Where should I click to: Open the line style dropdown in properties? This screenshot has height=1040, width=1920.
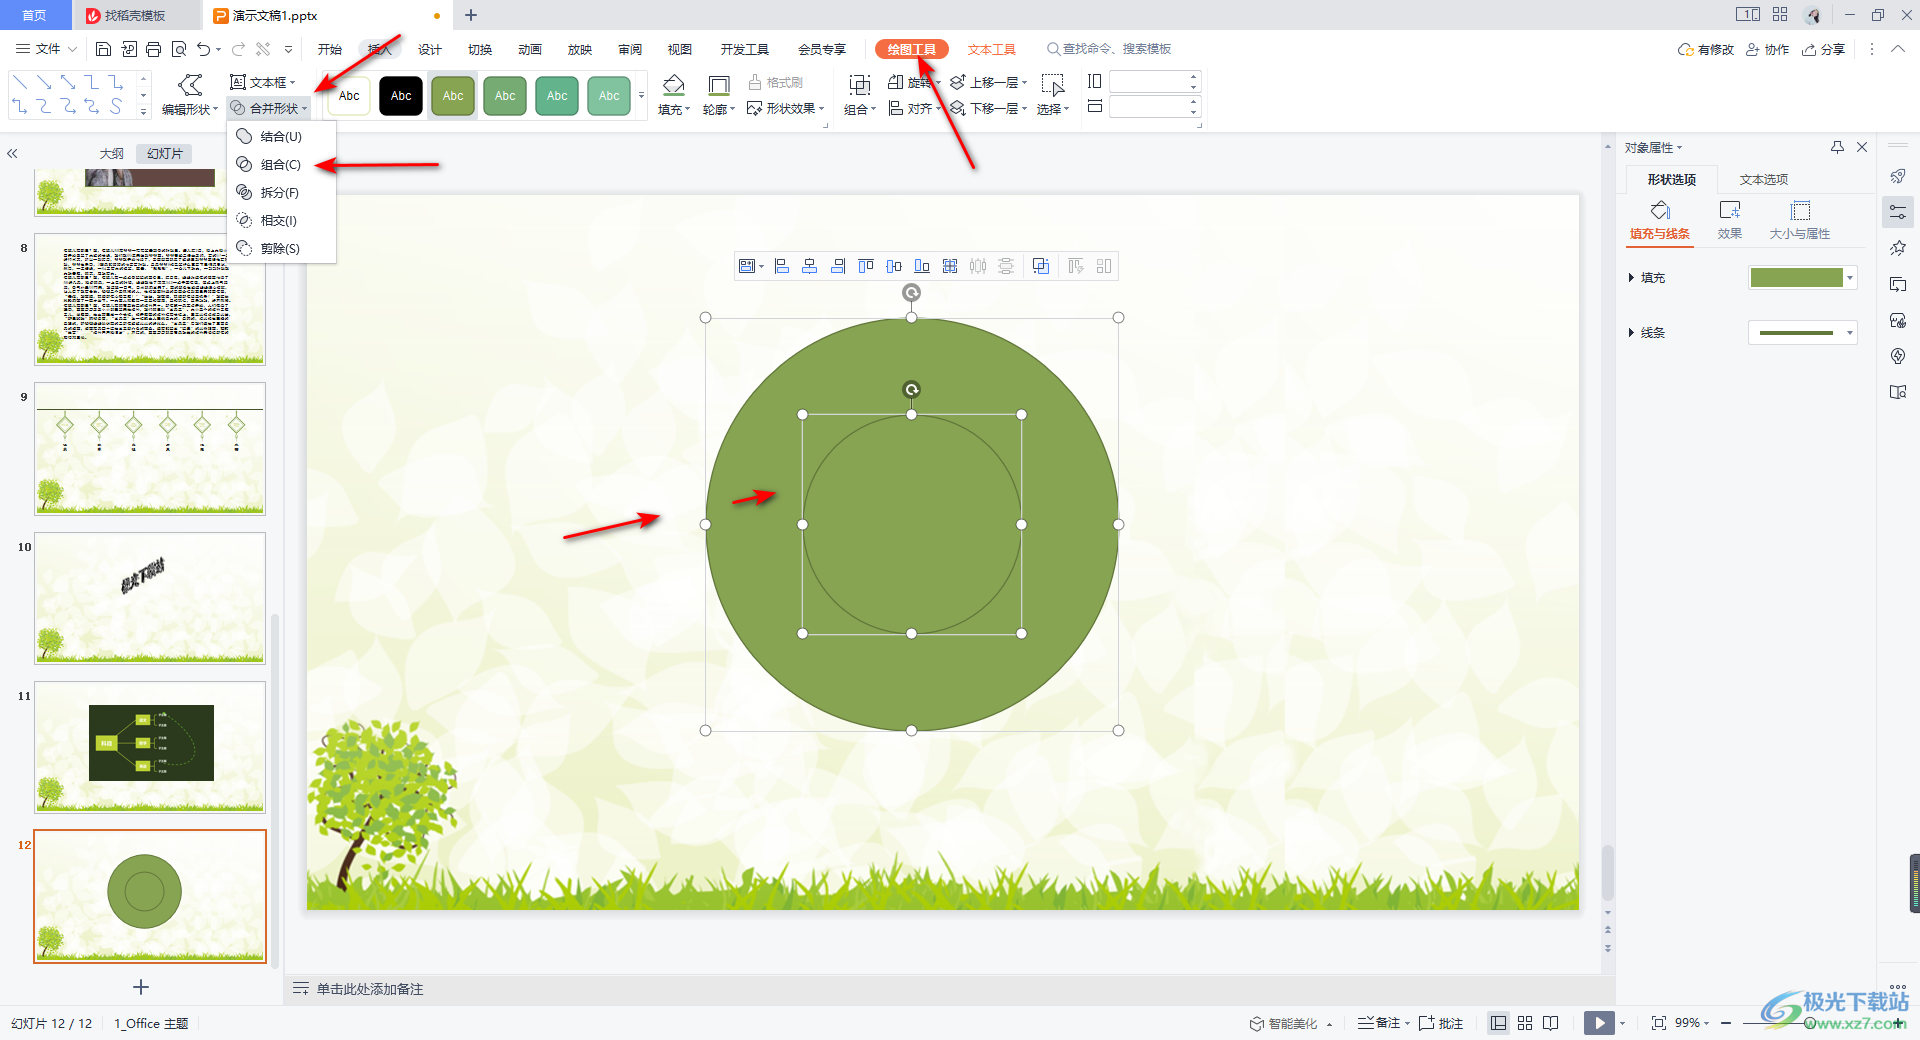pyautogui.click(x=1850, y=333)
